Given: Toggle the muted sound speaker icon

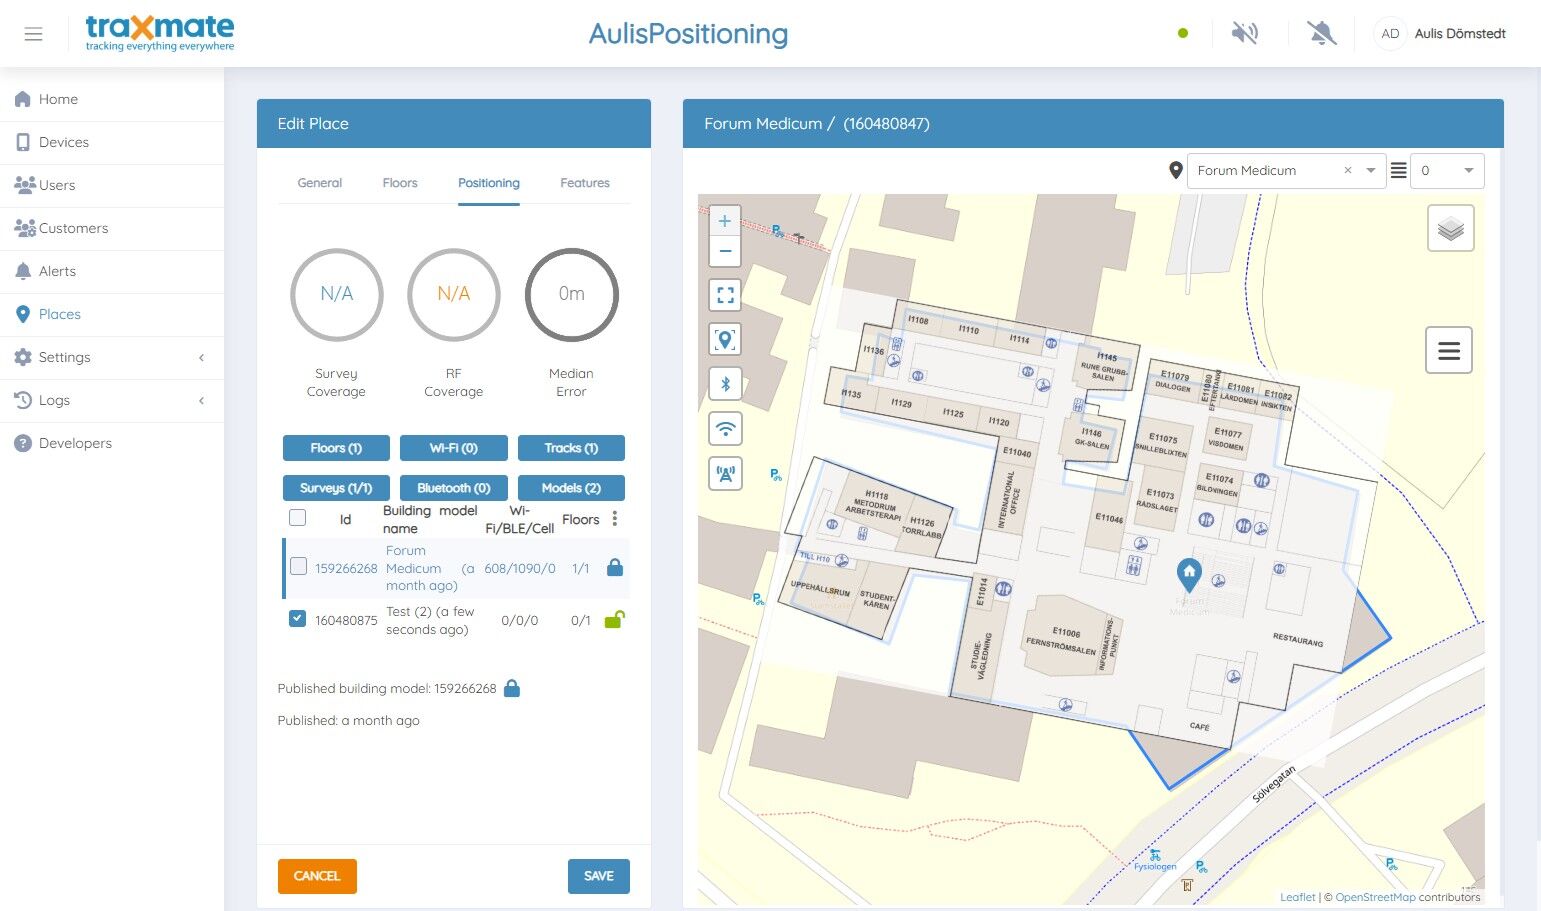Looking at the screenshot, I should coord(1245,33).
